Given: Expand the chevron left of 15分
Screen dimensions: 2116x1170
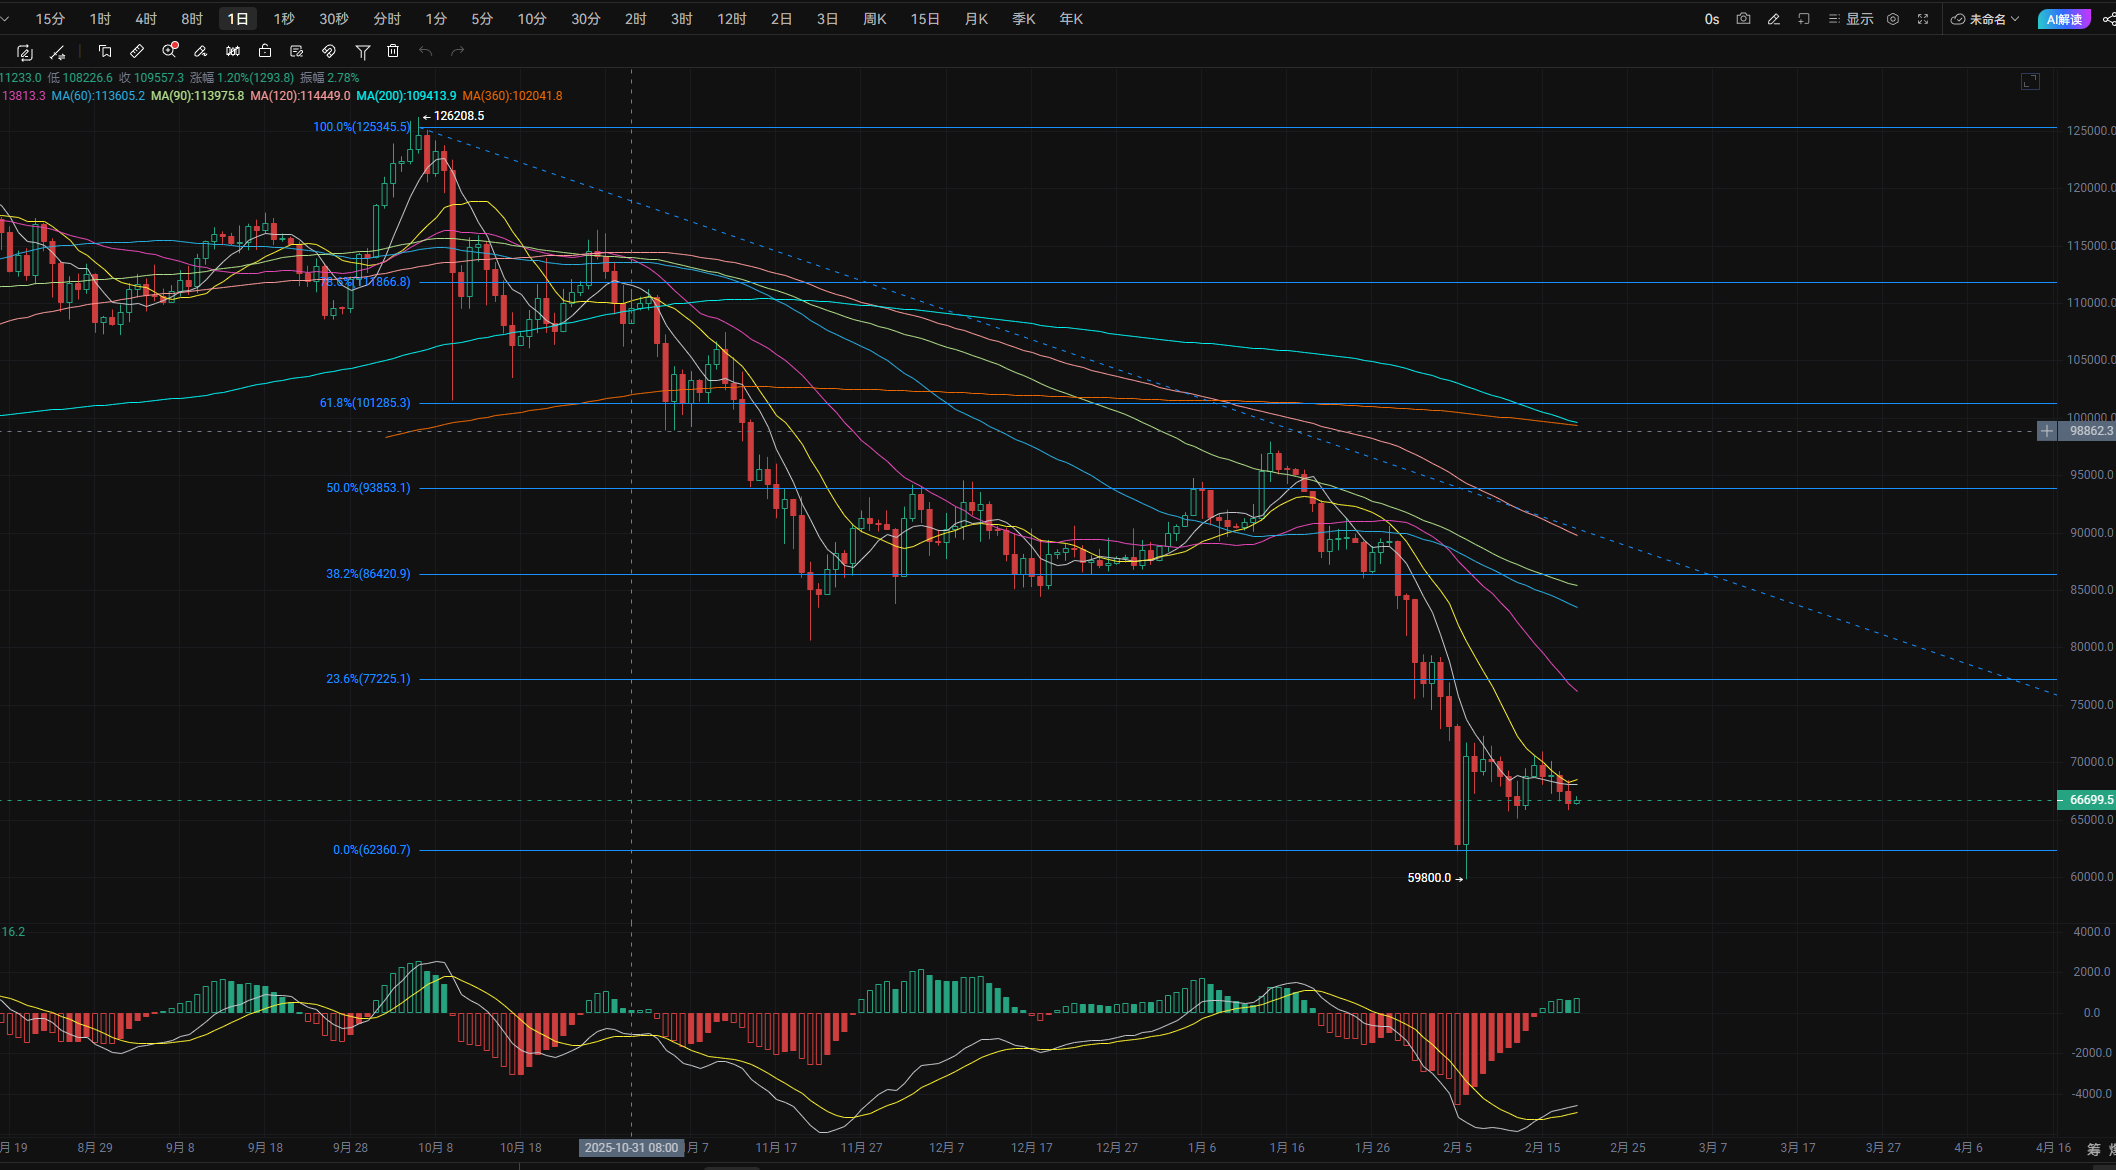Looking at the screenshot, I should coord(6,19).
